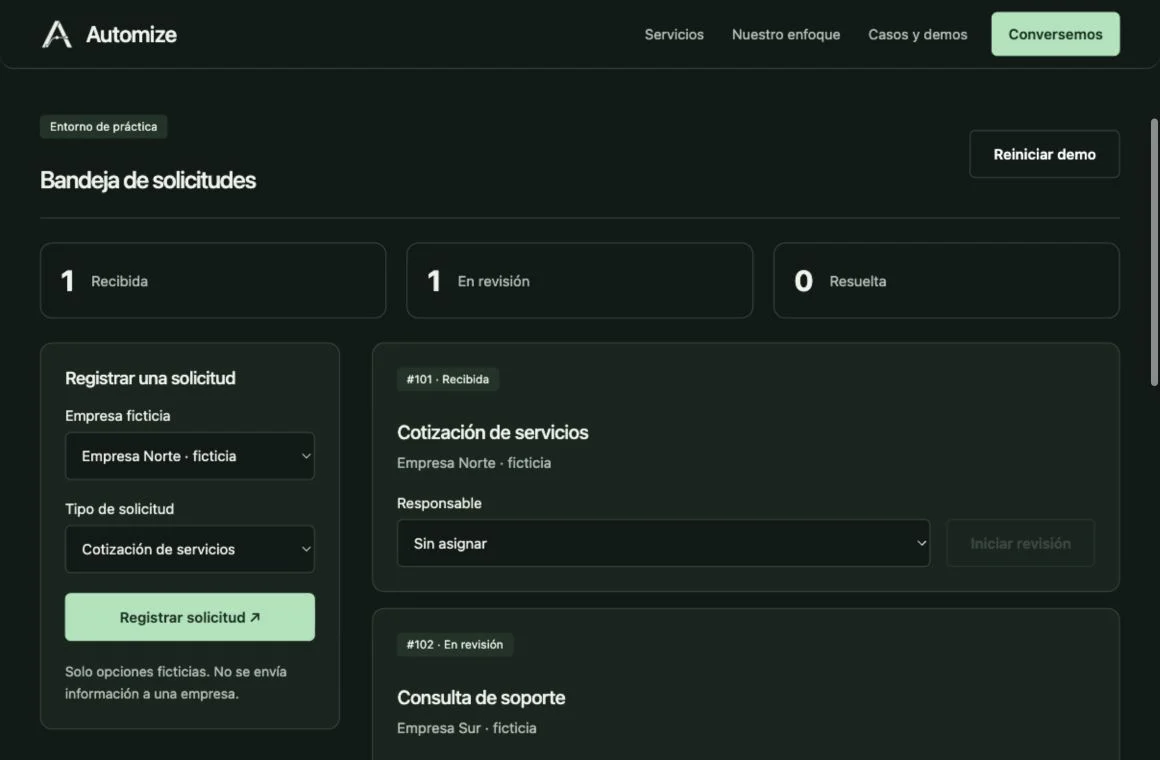Click the '#102 · En revisión' badge
This screenshot has width=1160, height=760.
(455, 645)
